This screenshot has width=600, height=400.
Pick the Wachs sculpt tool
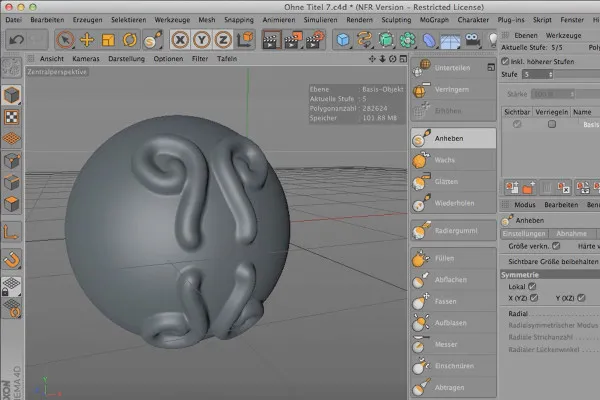coord(446,160)
